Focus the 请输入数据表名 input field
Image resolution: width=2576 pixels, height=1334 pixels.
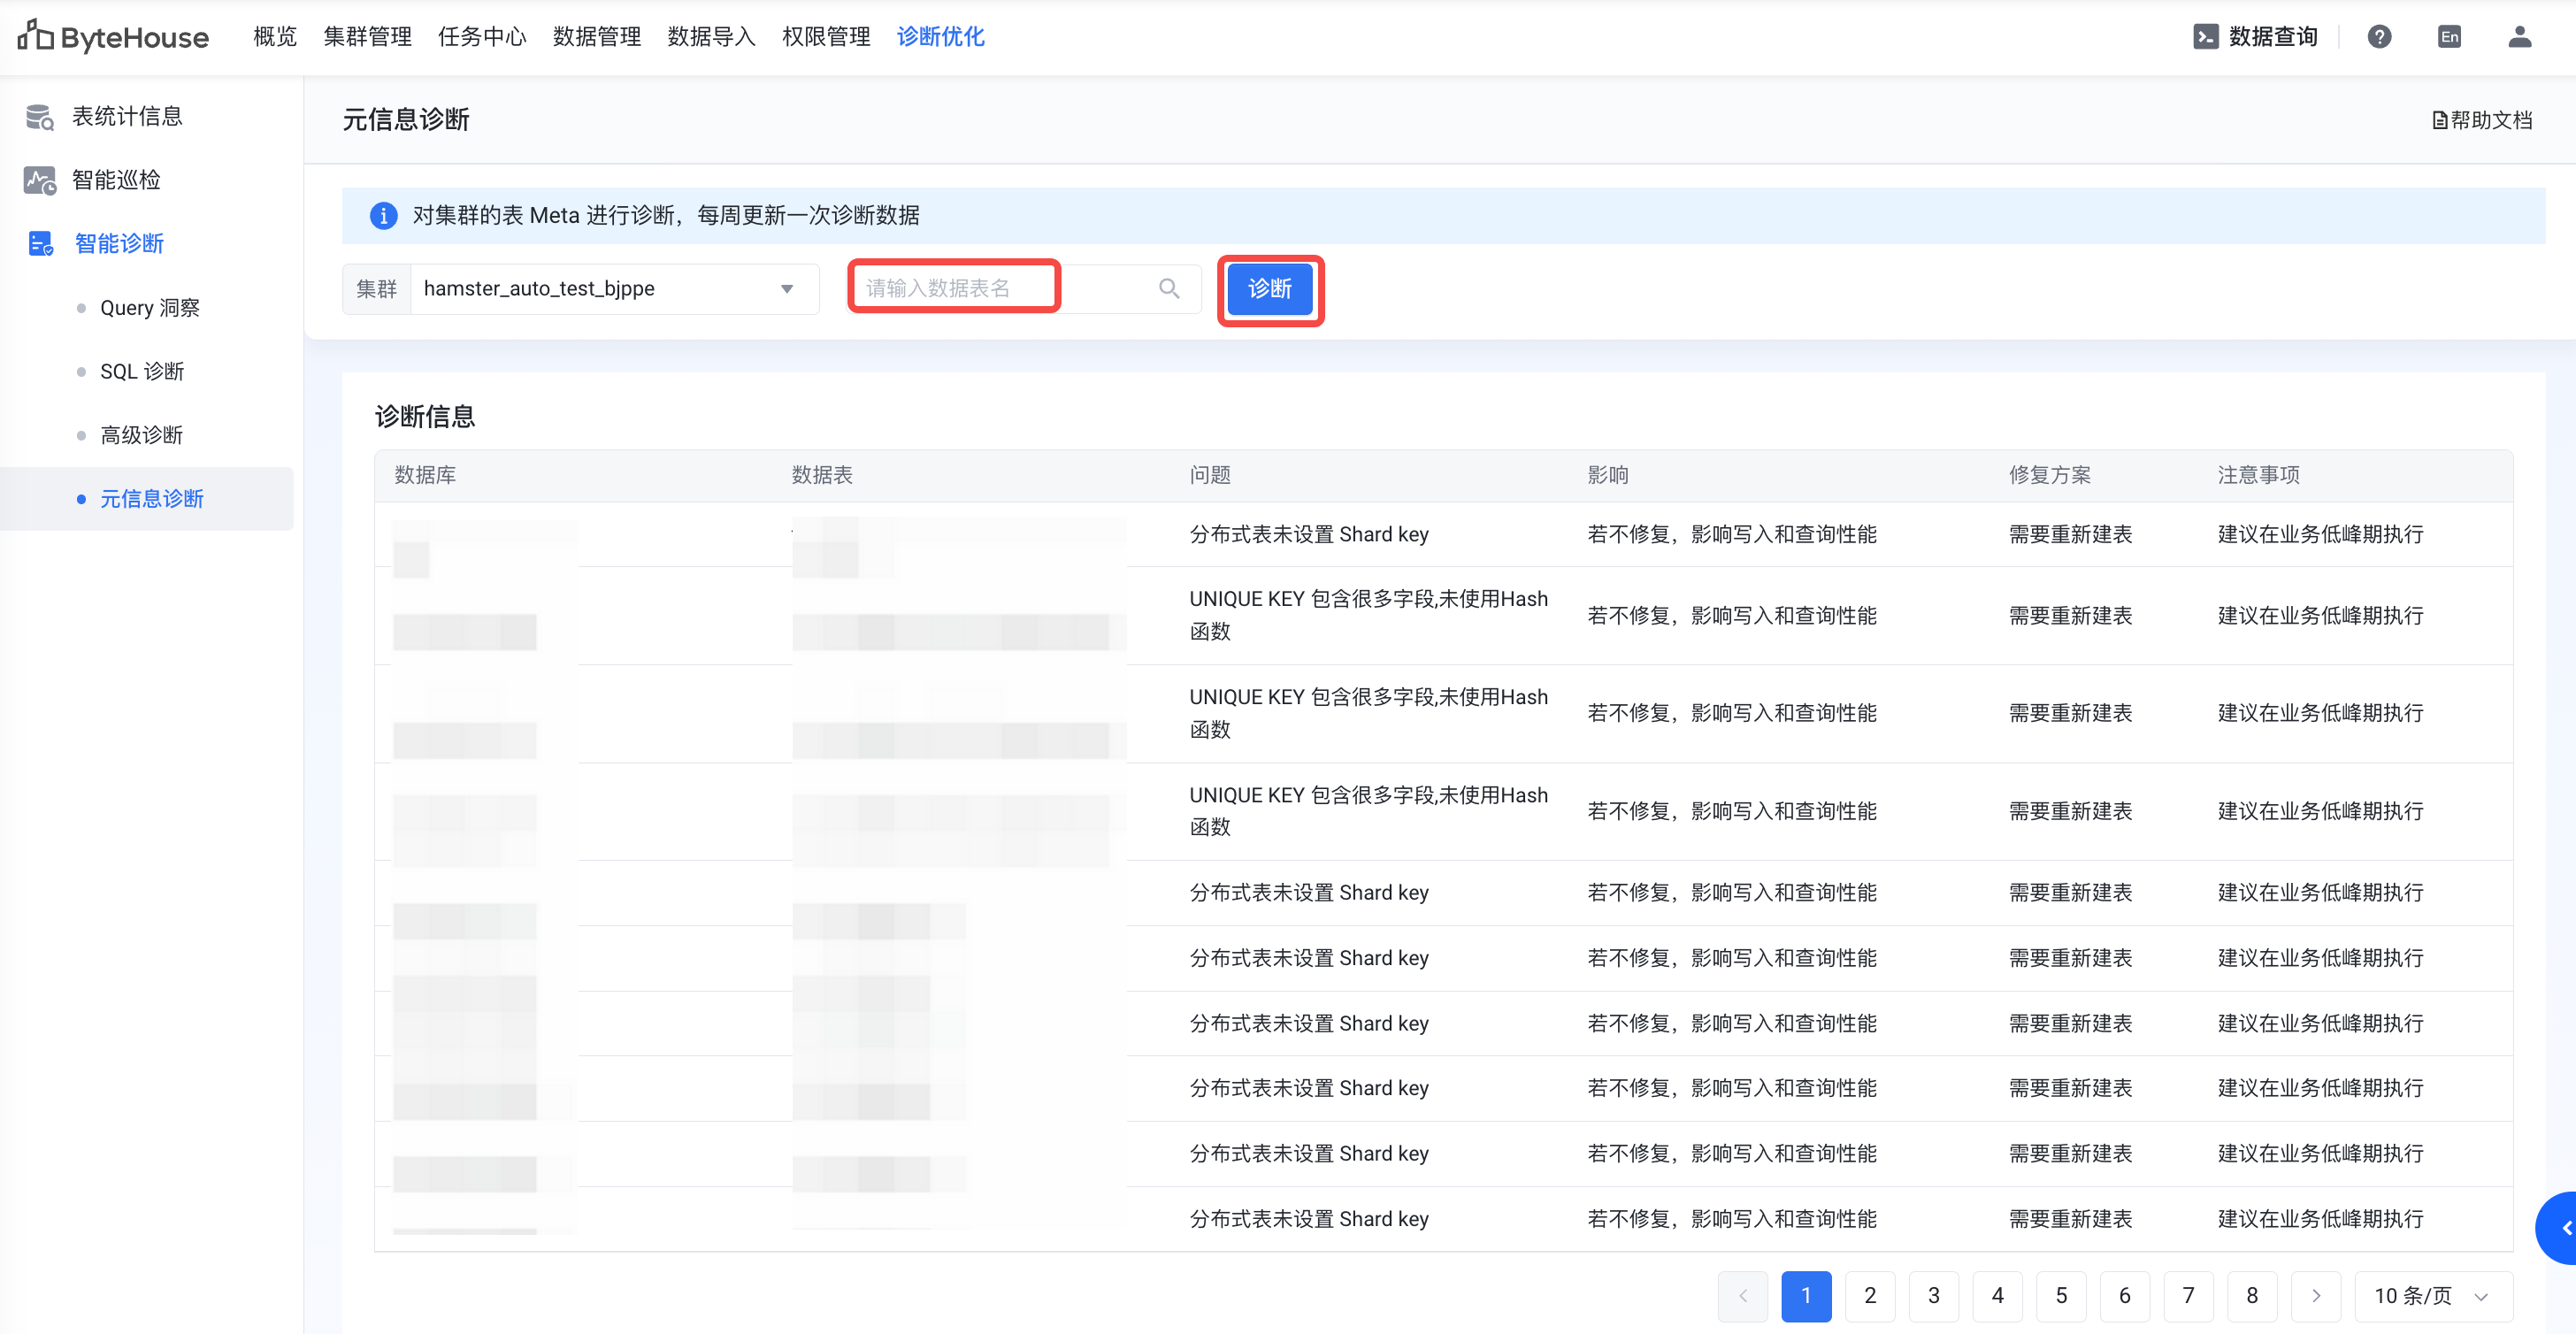(953, 289)
